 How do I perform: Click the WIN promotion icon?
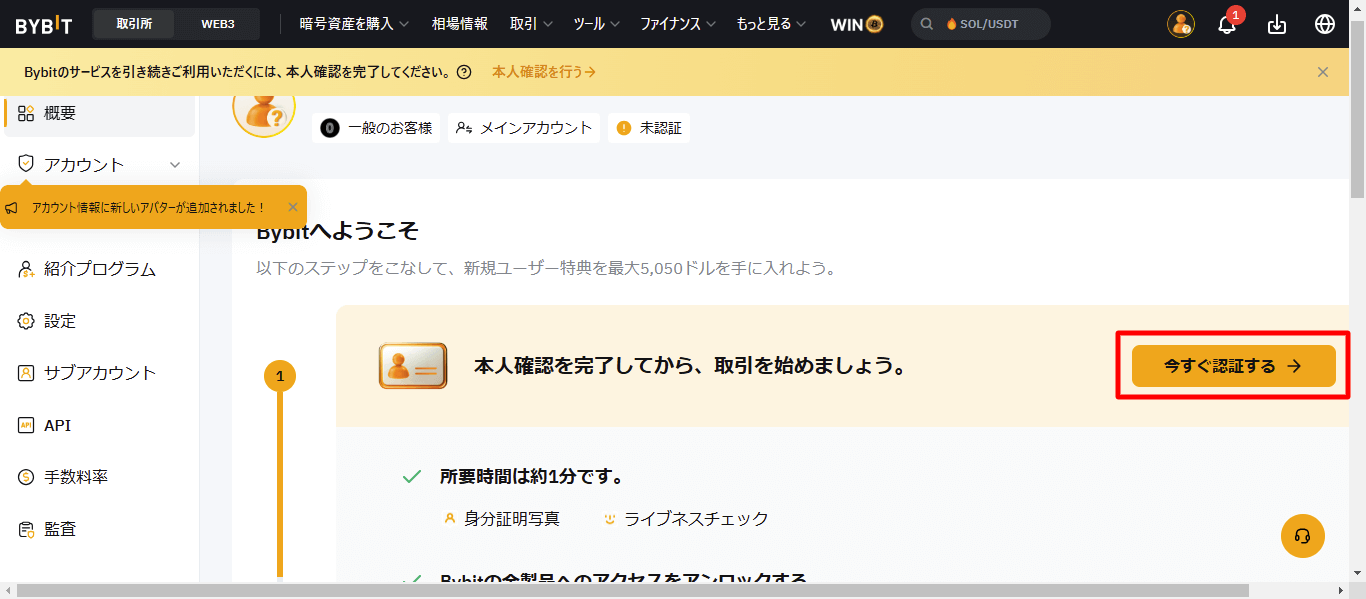(x=855, y=23)
